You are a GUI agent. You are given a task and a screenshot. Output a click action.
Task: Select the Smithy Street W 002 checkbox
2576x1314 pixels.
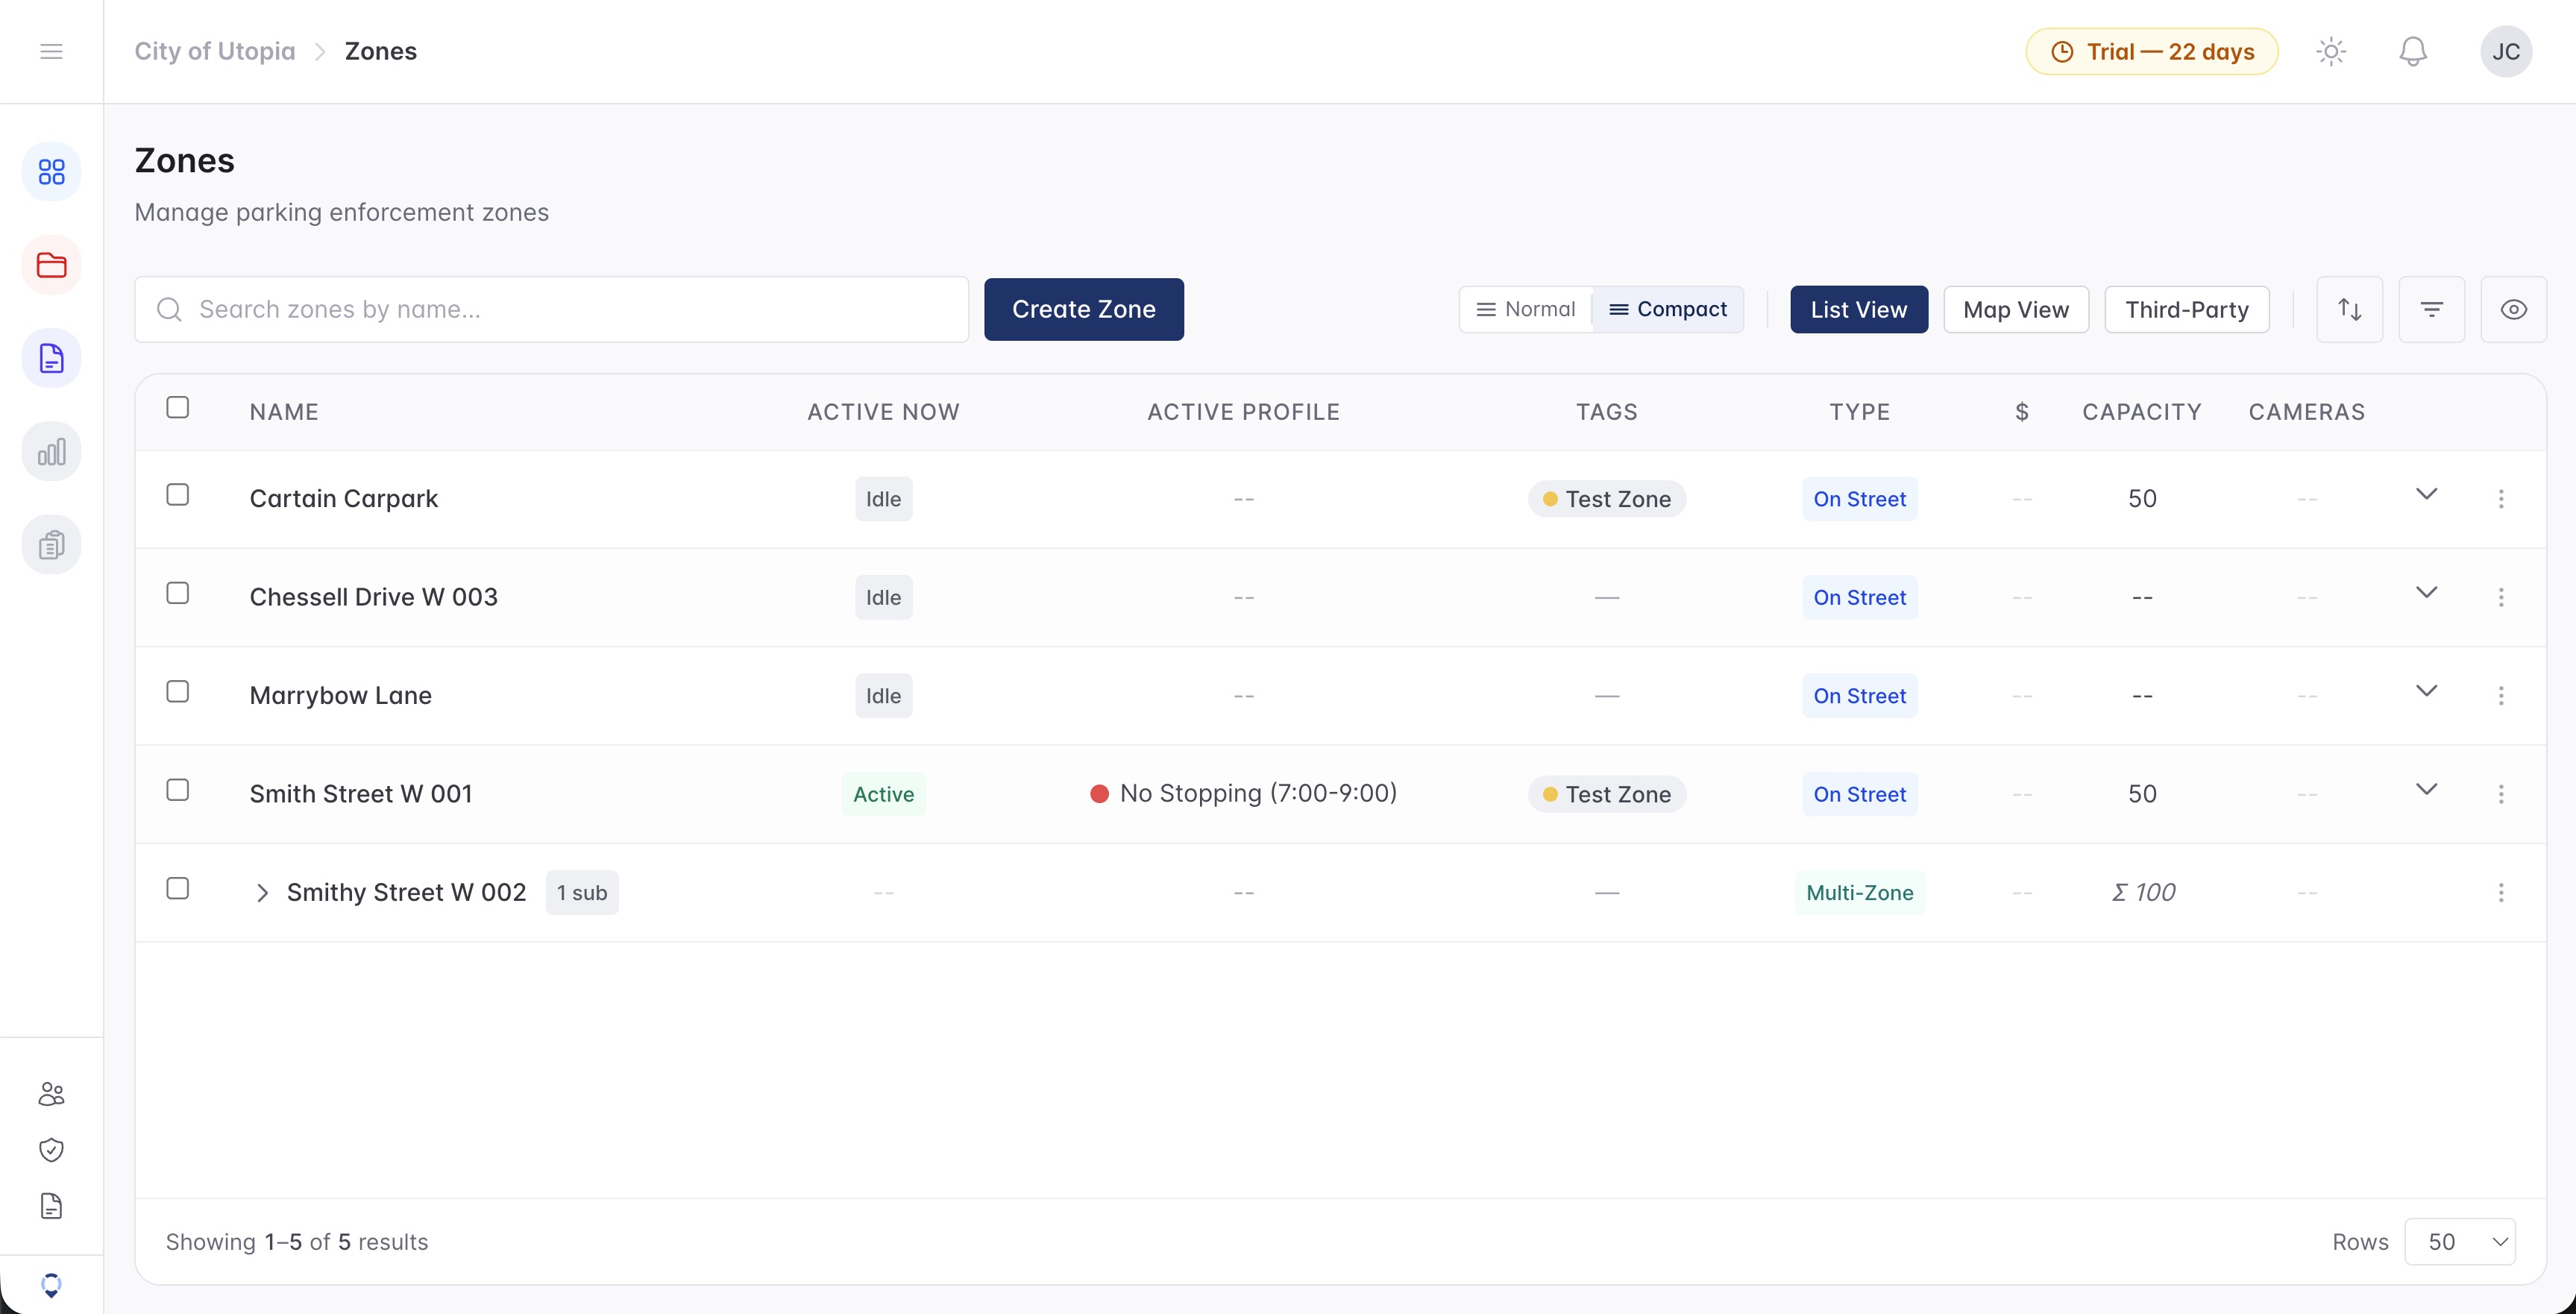177,888
